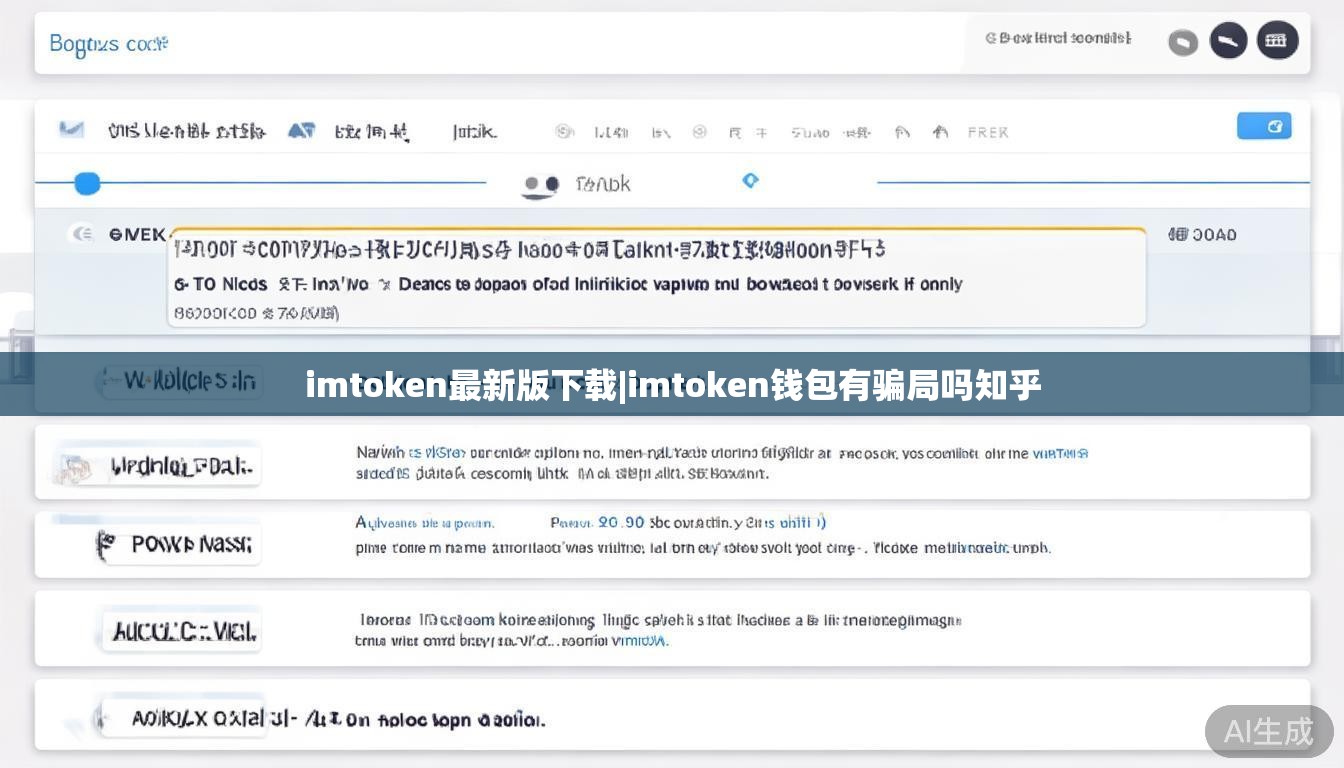Click the AI生成 watermark badge
This screenshot has height=768, width=1344.
1268,731
